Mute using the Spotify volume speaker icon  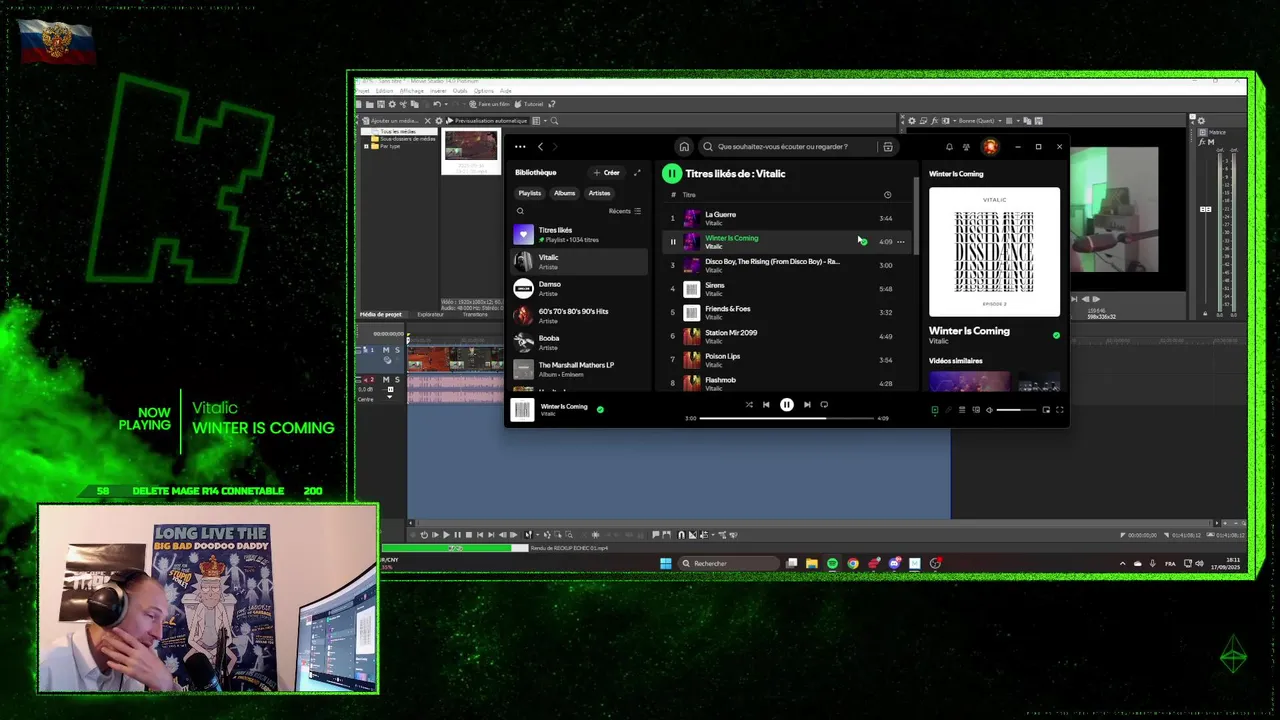coord(989,410)
